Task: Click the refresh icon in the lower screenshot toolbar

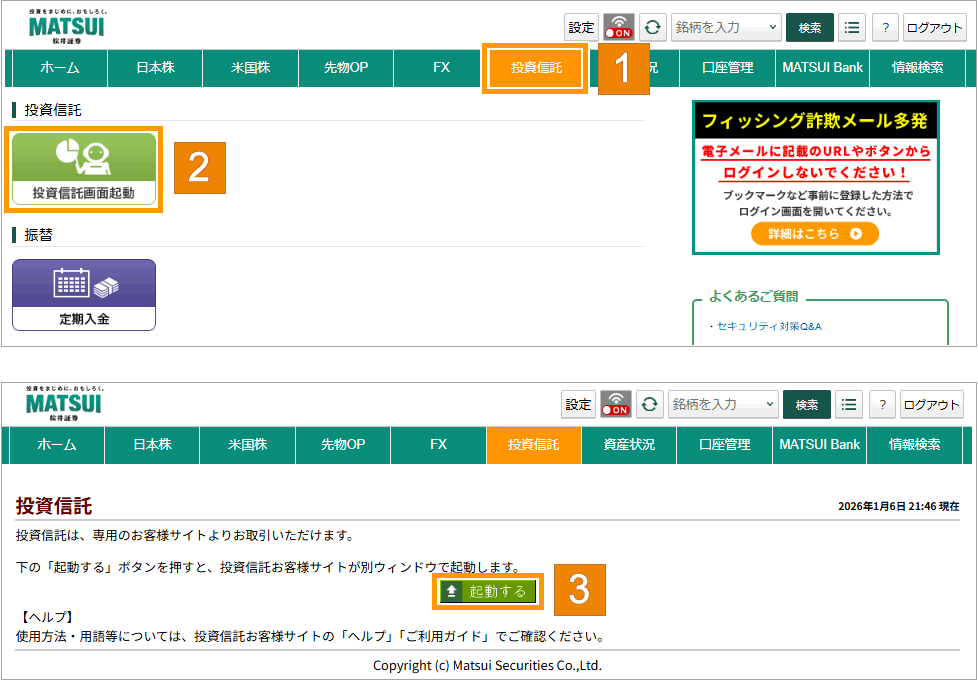Action: point(650,404)
